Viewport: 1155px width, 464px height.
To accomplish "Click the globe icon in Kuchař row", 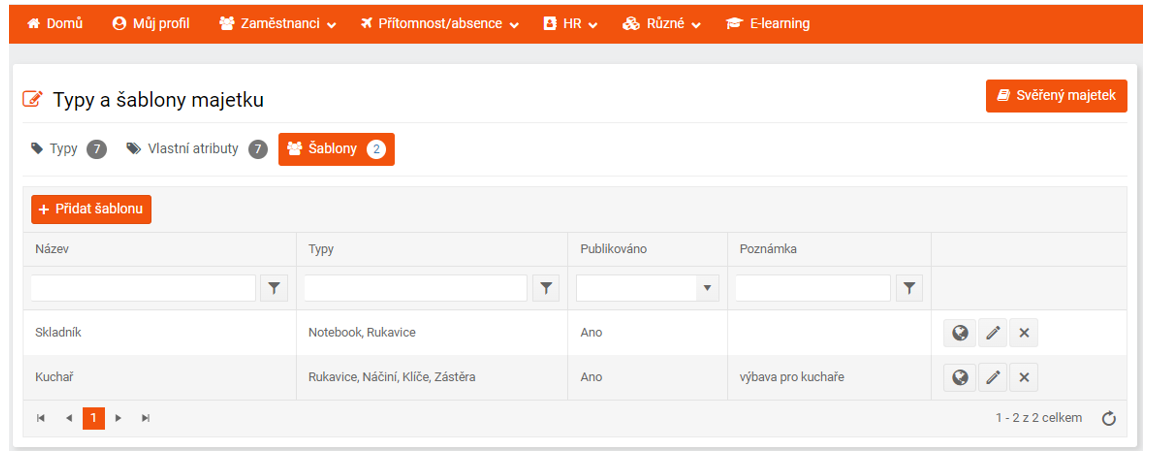I will (x=960, y=378).
